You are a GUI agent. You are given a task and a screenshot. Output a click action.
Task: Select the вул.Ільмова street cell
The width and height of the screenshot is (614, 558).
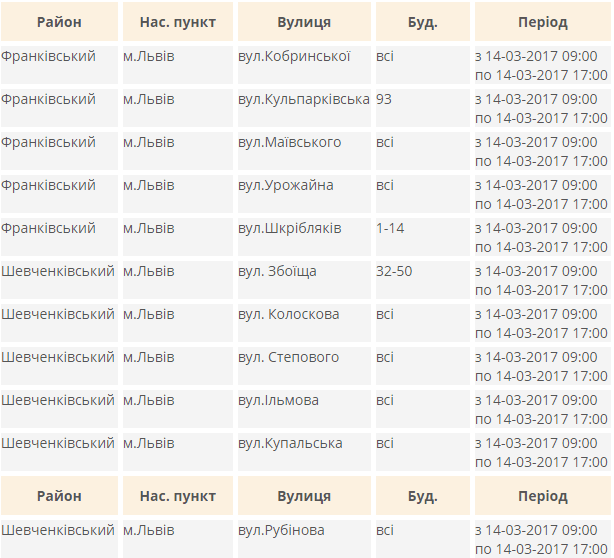pos(279,400)
